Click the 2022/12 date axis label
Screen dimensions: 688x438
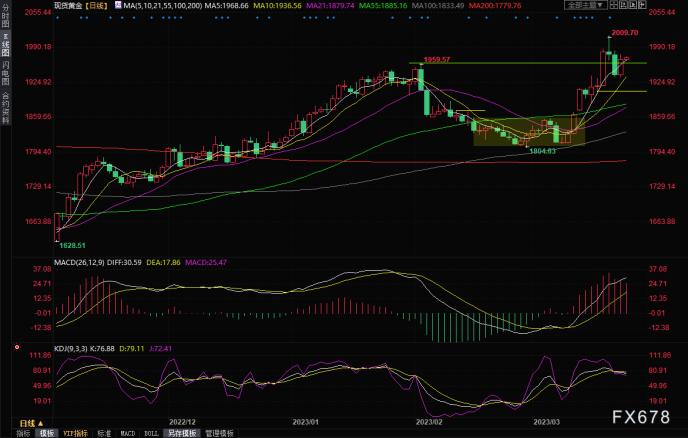click(x=182, y=422)
